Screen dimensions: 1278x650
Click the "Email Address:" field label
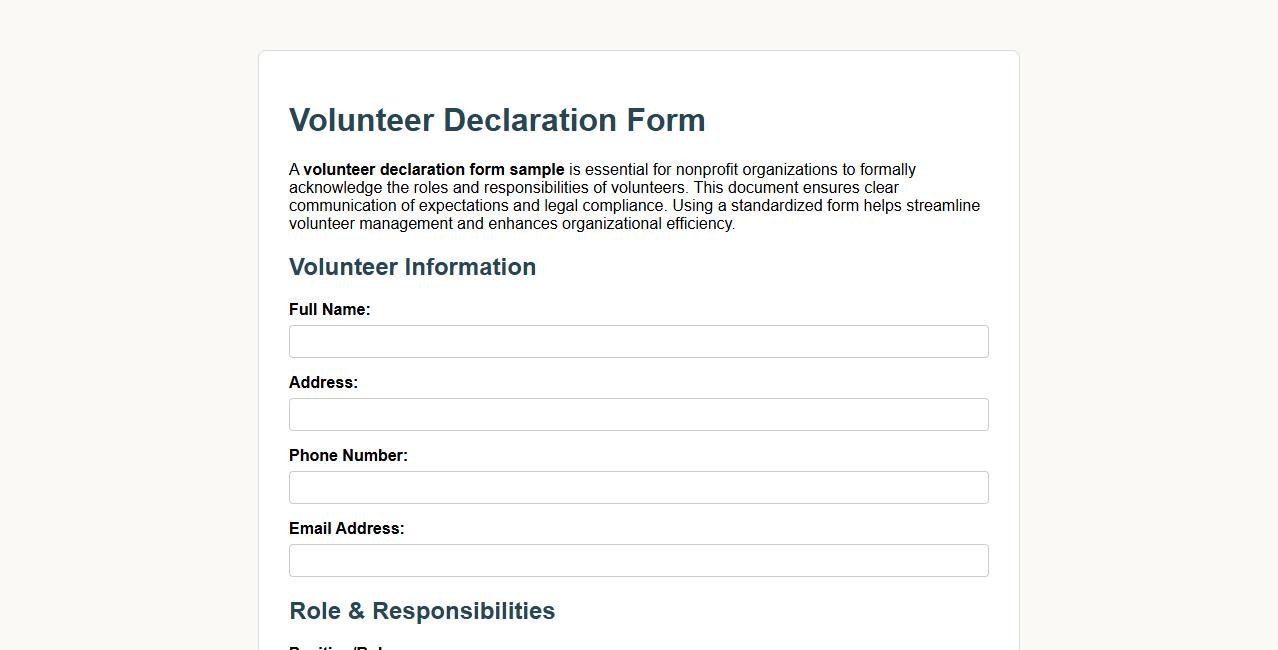pyautogui.click(x=346, y=528)
